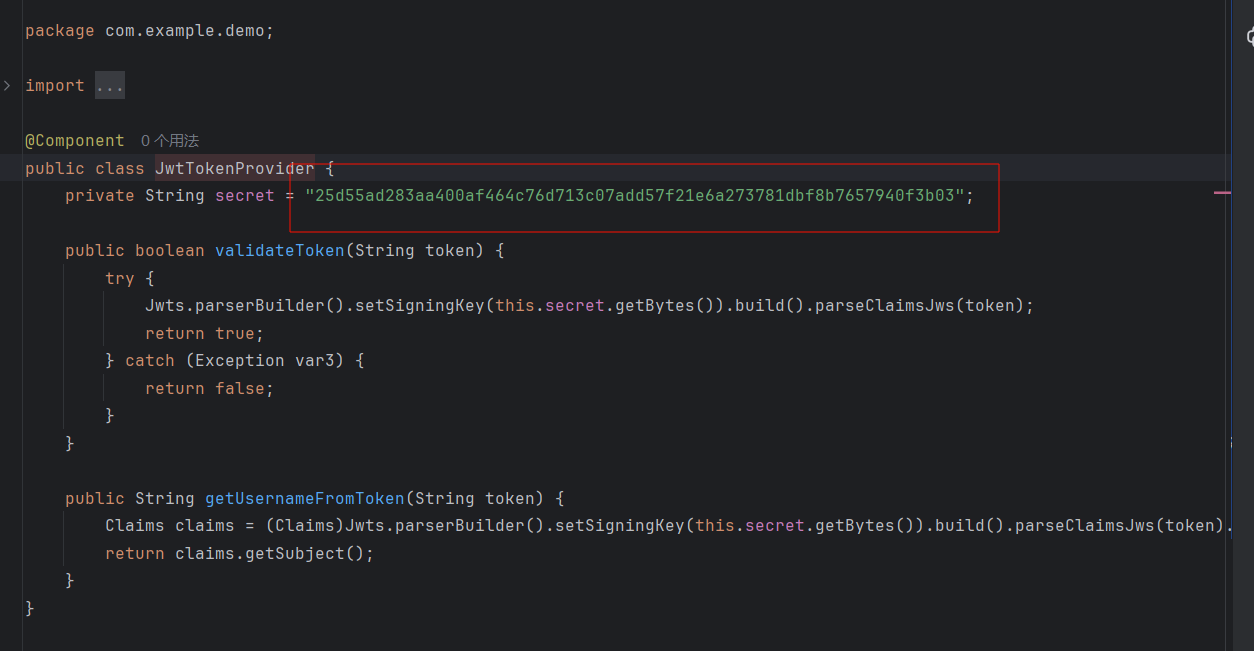Click the package name com.example.demo

point(185,31)
